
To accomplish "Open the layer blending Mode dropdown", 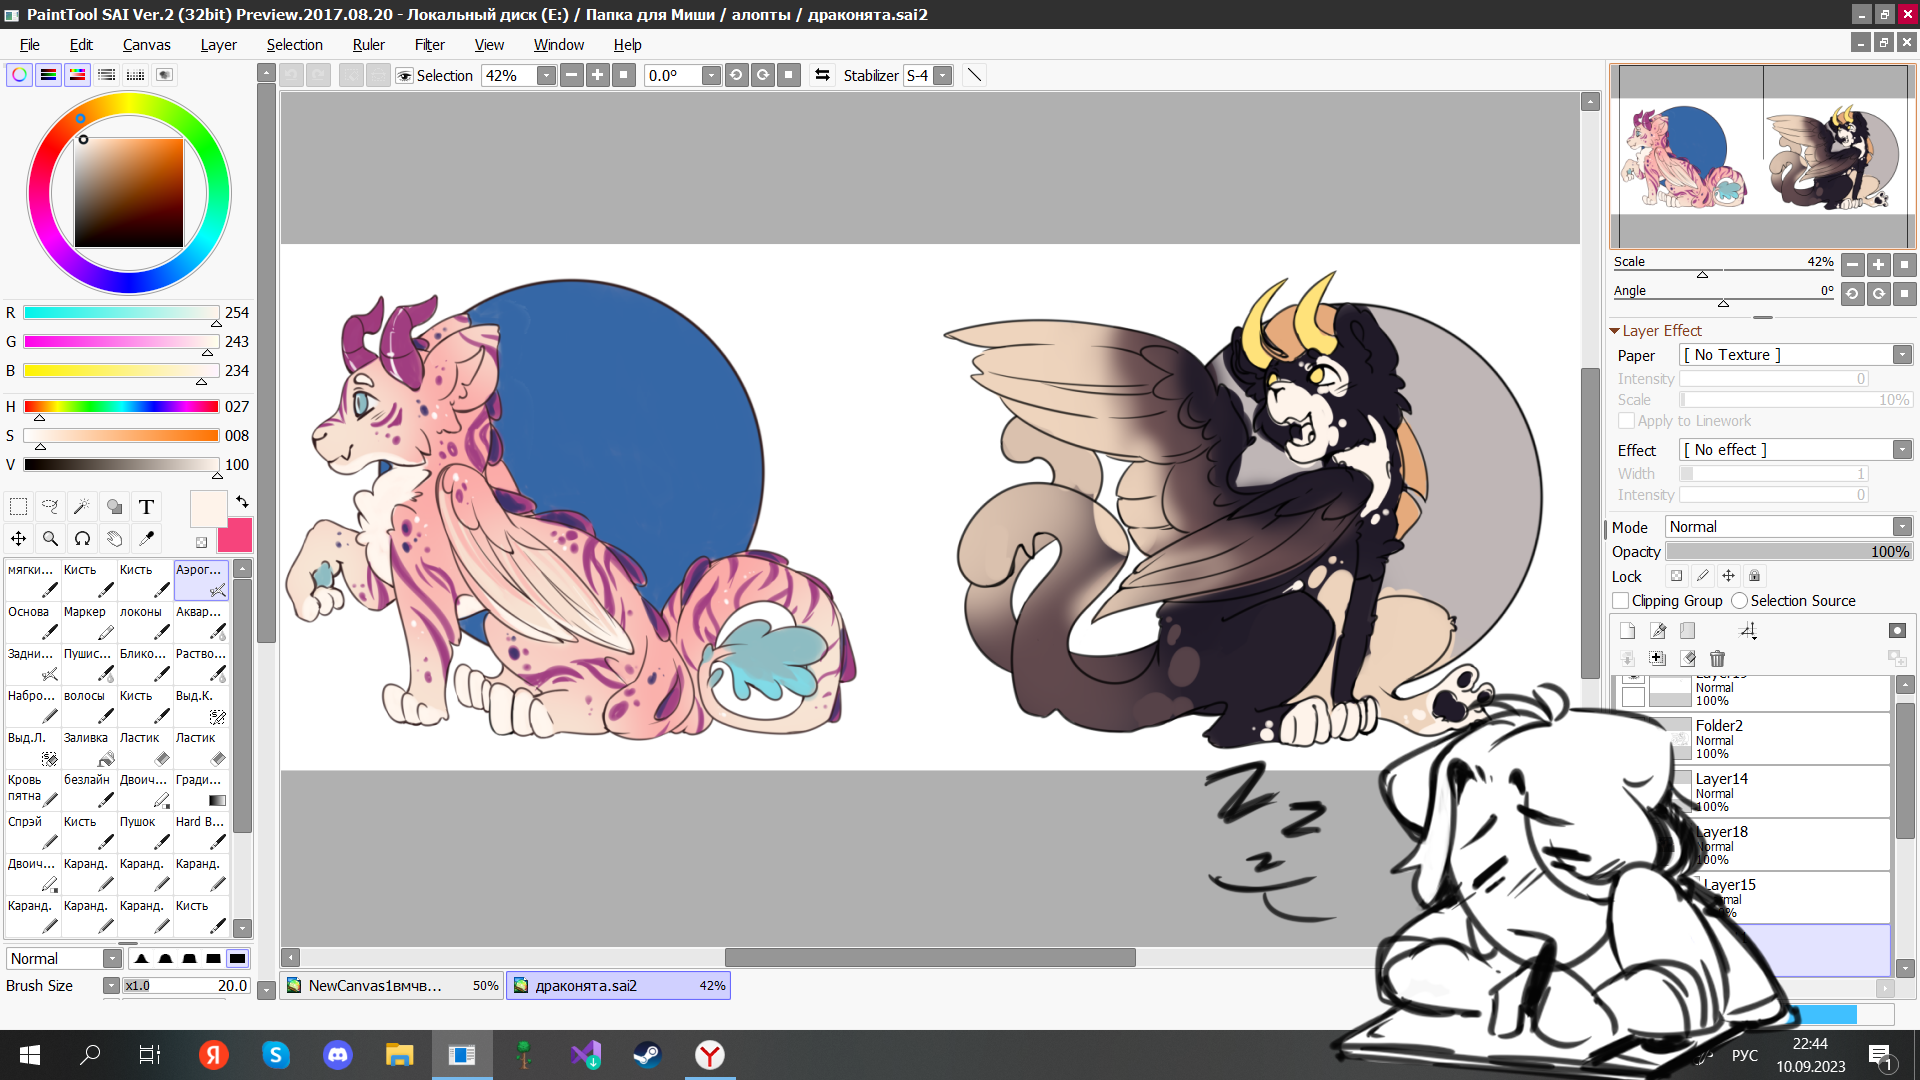I will click(x=1789, y=527).
